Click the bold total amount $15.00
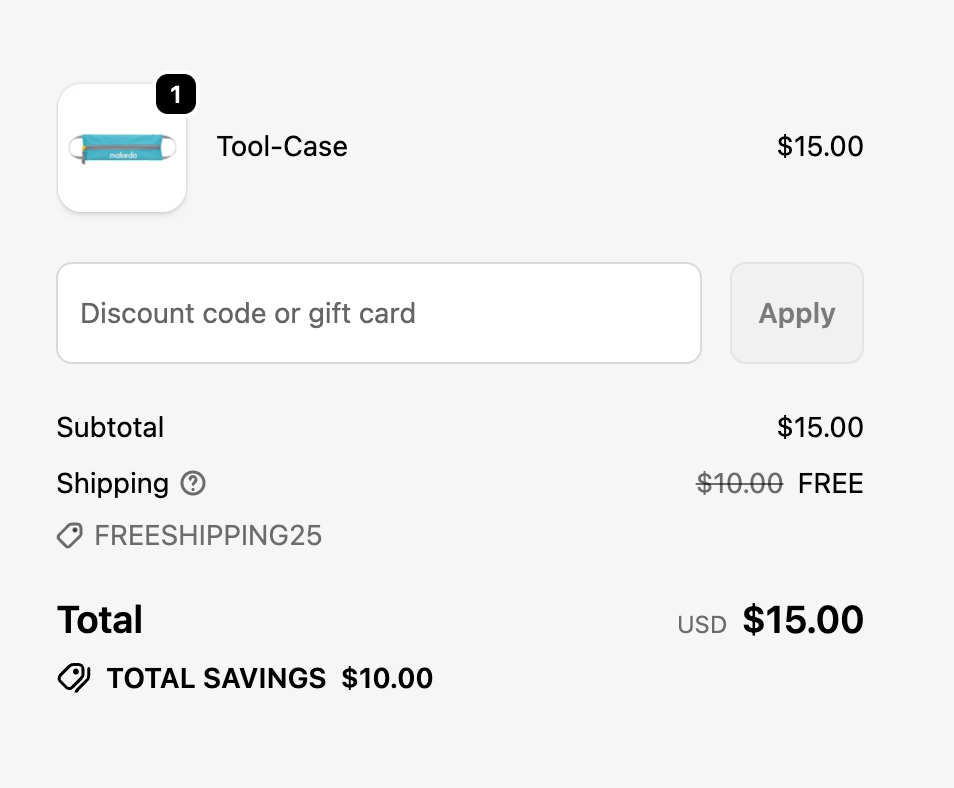Viewport: 954px width, 788px height. [803, 620]
